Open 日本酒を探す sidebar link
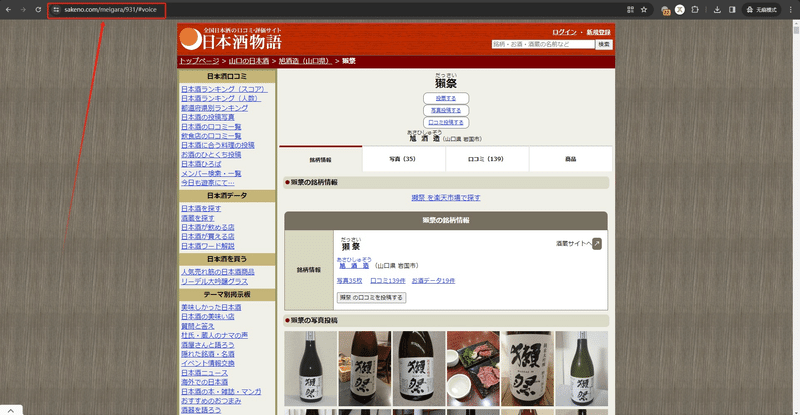Viewport: 800px width, 415px height. click(201, 208)
